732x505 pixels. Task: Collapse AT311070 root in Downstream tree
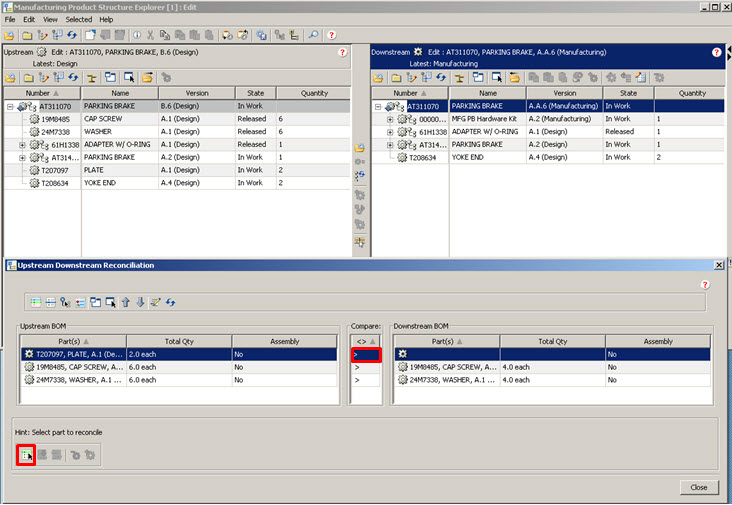pyautogui.click(x=378, y=107)
